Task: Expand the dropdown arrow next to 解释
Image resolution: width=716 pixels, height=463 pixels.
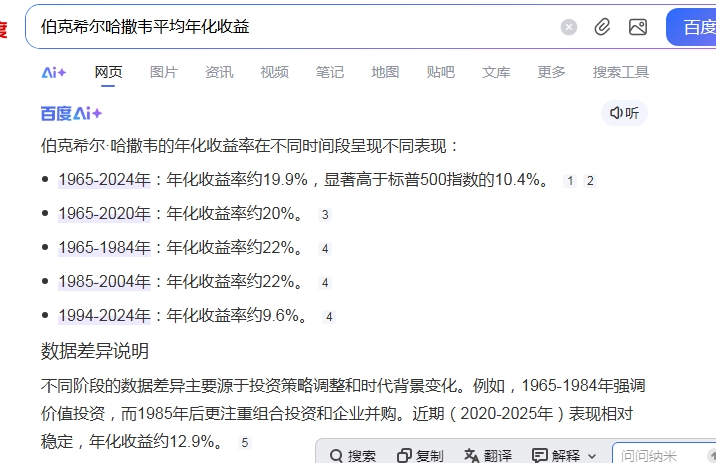Action: [x=592, y=456]
